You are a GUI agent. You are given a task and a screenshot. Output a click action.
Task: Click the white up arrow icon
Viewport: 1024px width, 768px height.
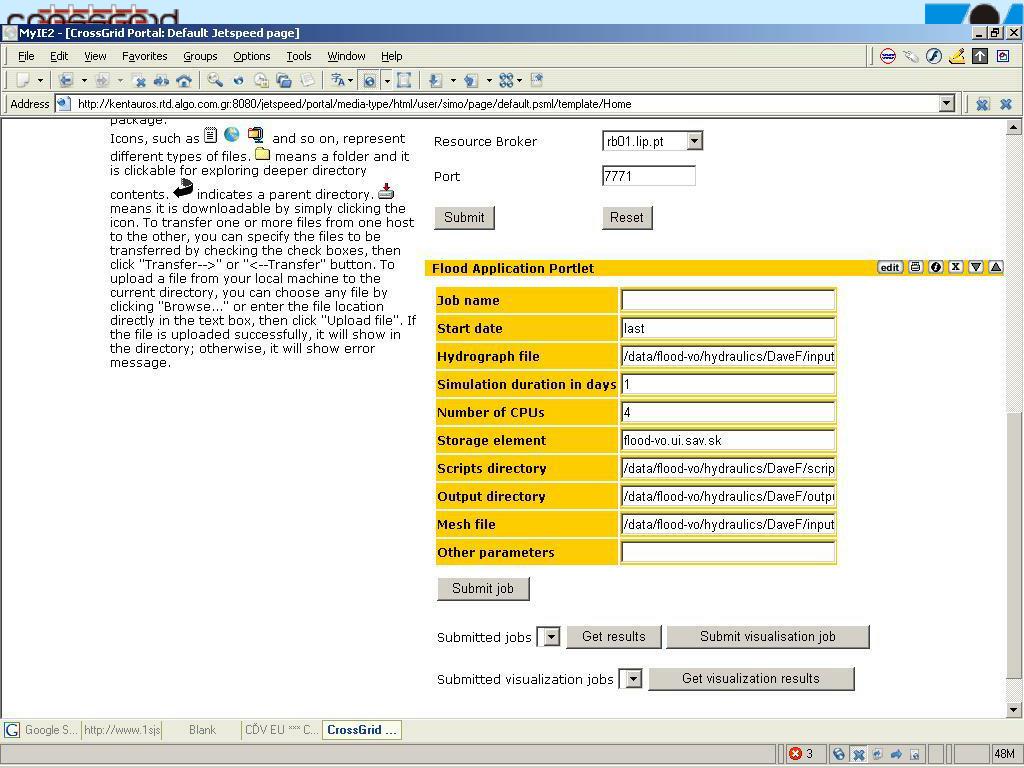(980, 56)
